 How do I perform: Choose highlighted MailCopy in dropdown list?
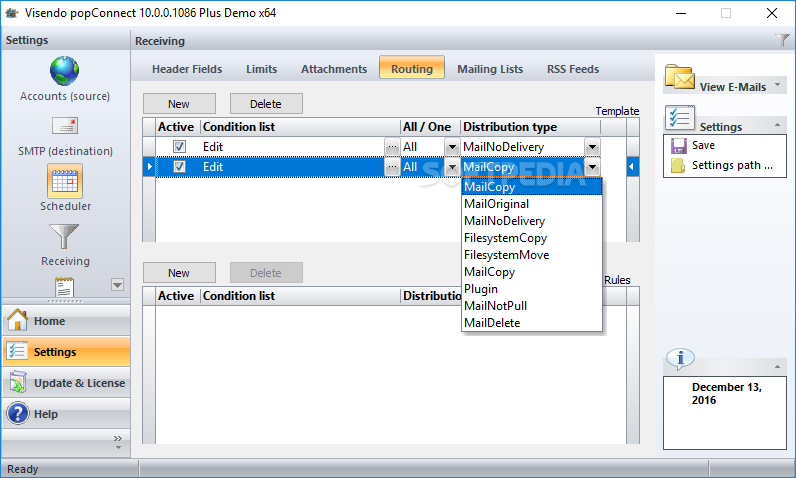tap(532, 187)
